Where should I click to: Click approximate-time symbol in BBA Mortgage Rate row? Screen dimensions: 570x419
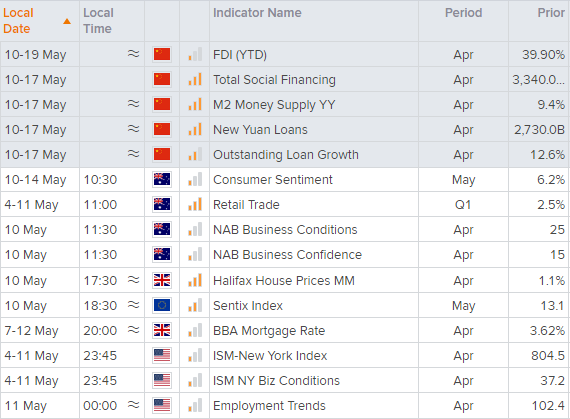(133, 330)
